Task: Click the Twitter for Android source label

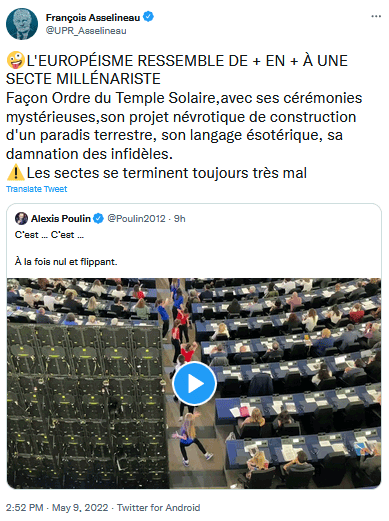Action: pos(159,508)
